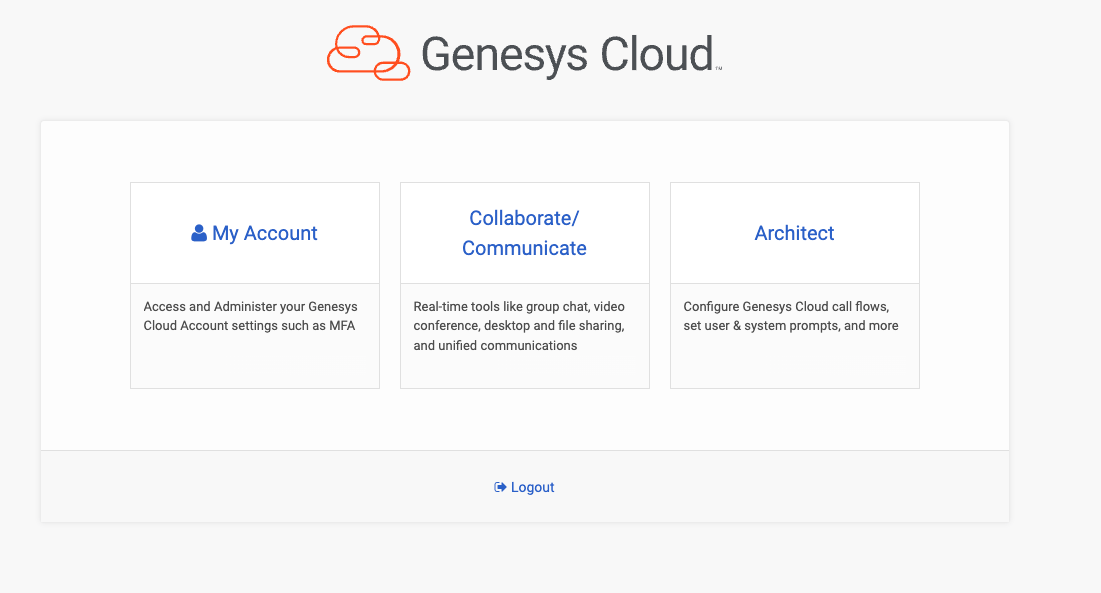Open the Architect link
This screenshot has height=593, width=1101.
pyautogui.click(x=794, y=233)
